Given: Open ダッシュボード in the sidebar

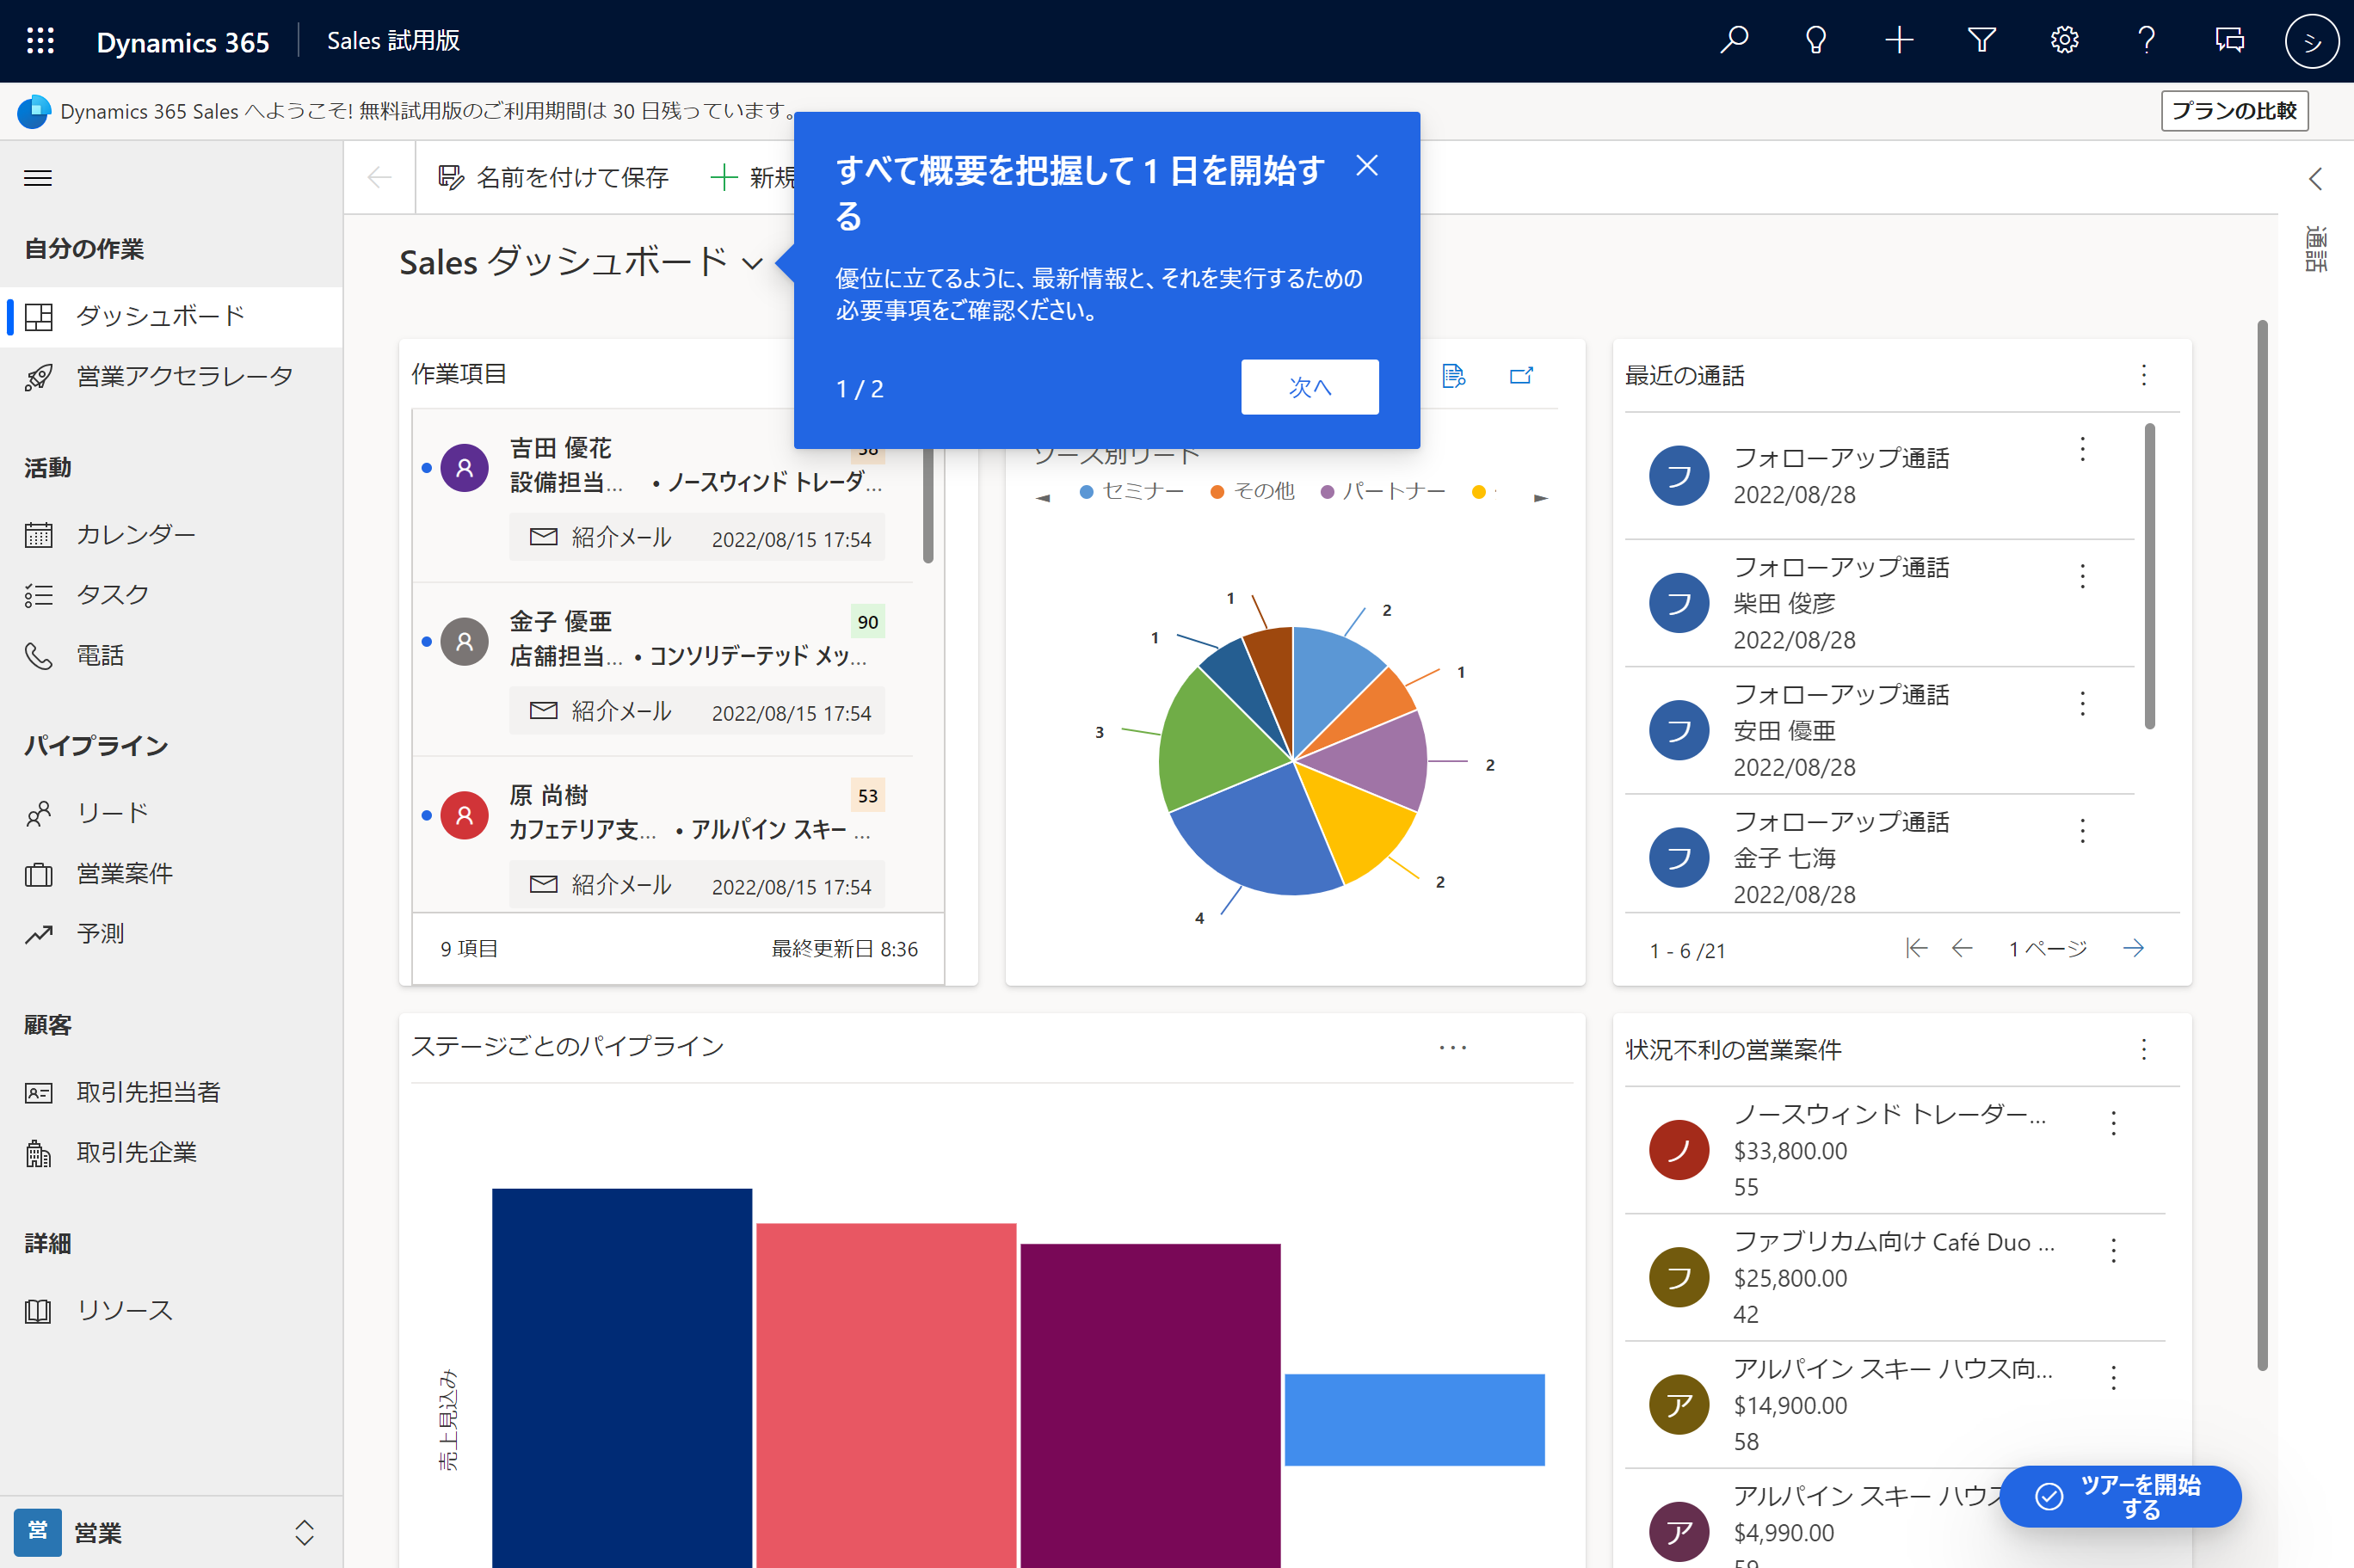Looking at the screenshot, I should [x=172, y=316].
